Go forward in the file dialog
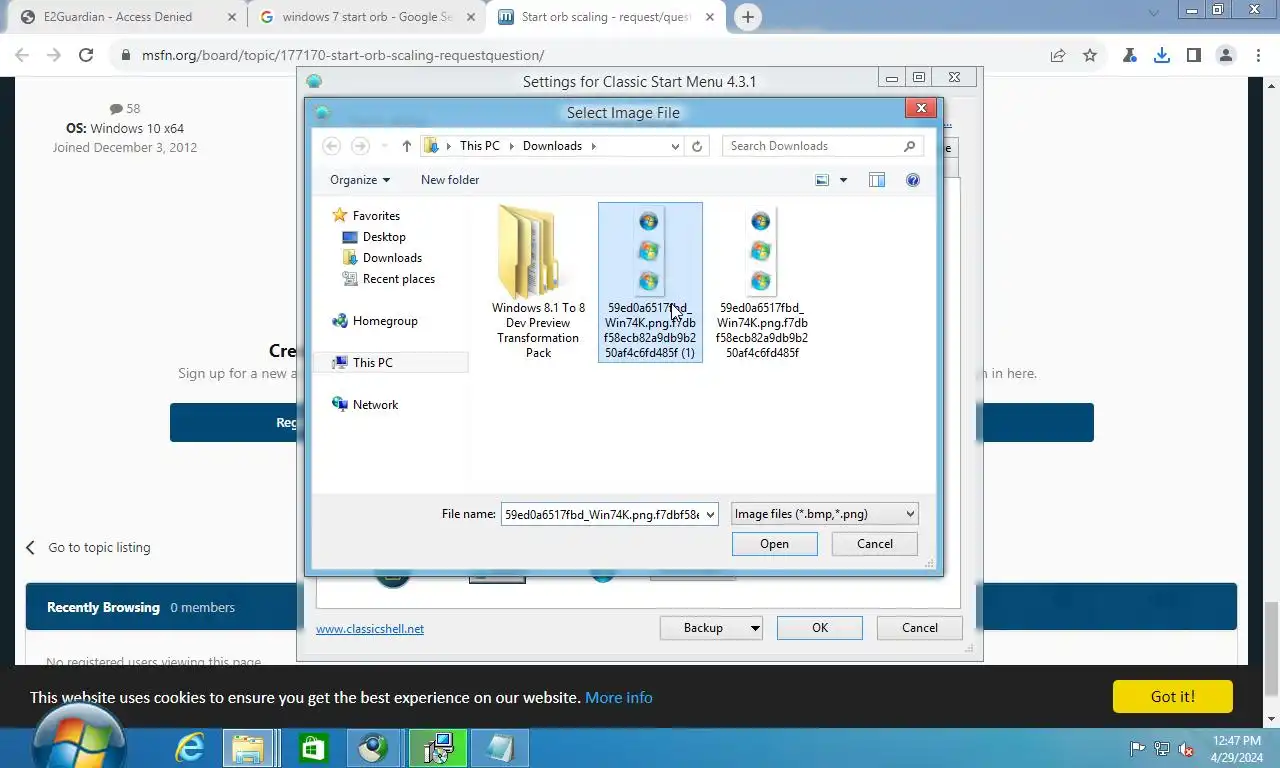The width and height of the screenshot is (1280, 768). click(360, 146)
